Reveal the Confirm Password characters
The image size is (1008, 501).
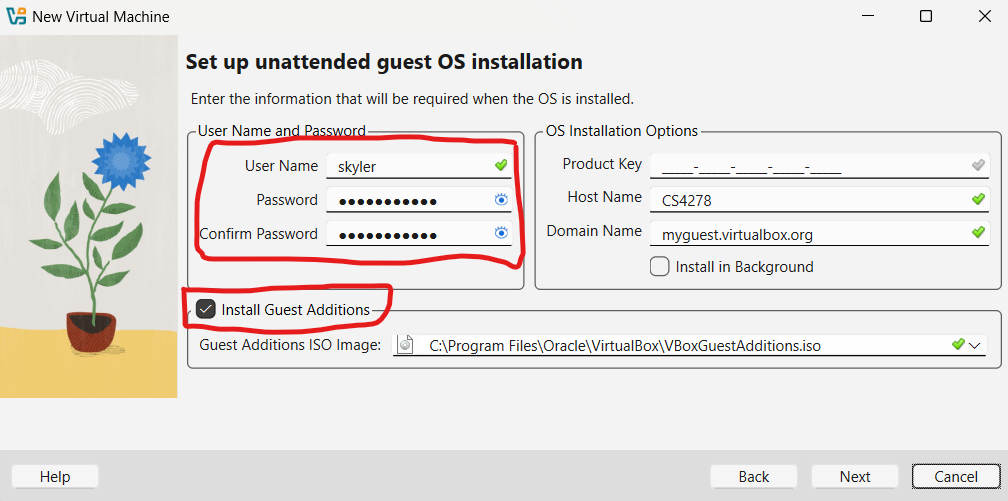(x=502, y=233)
